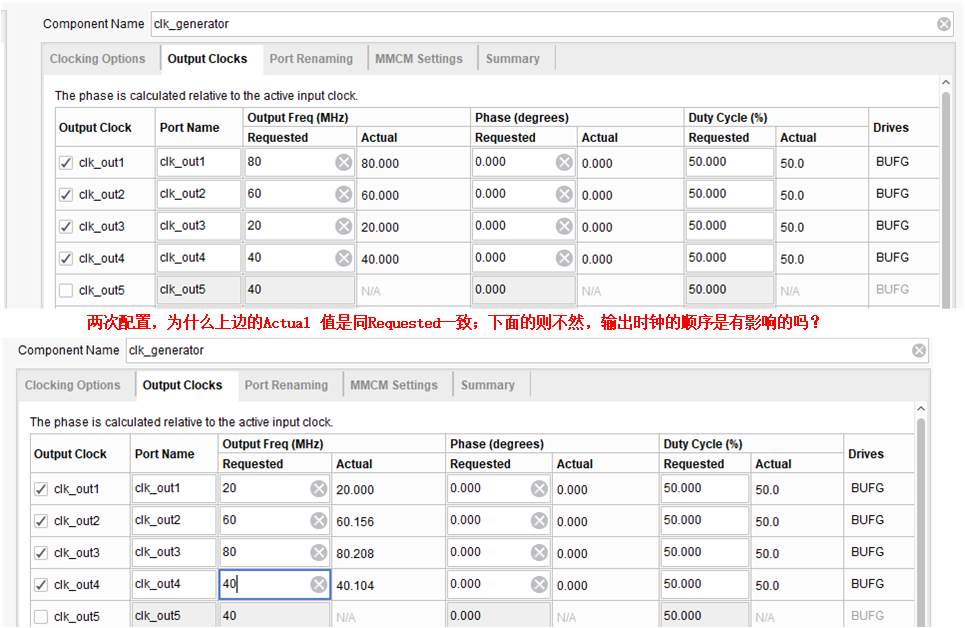The width and height of the screenshot is (965, 628).
Task: Edit clk_out1 duty cycle requested in bottom window
Action: tap(705, 488)
